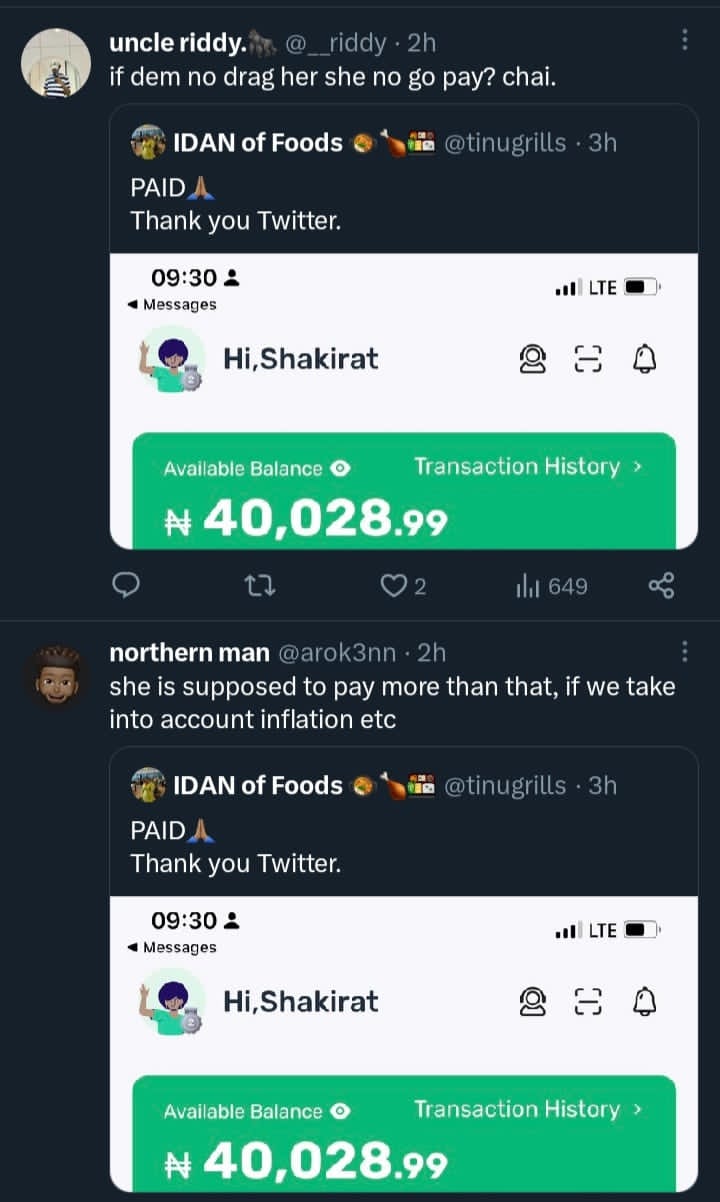
Task: Toggle balance visibility eye in first screenshot
Action: 340,468
